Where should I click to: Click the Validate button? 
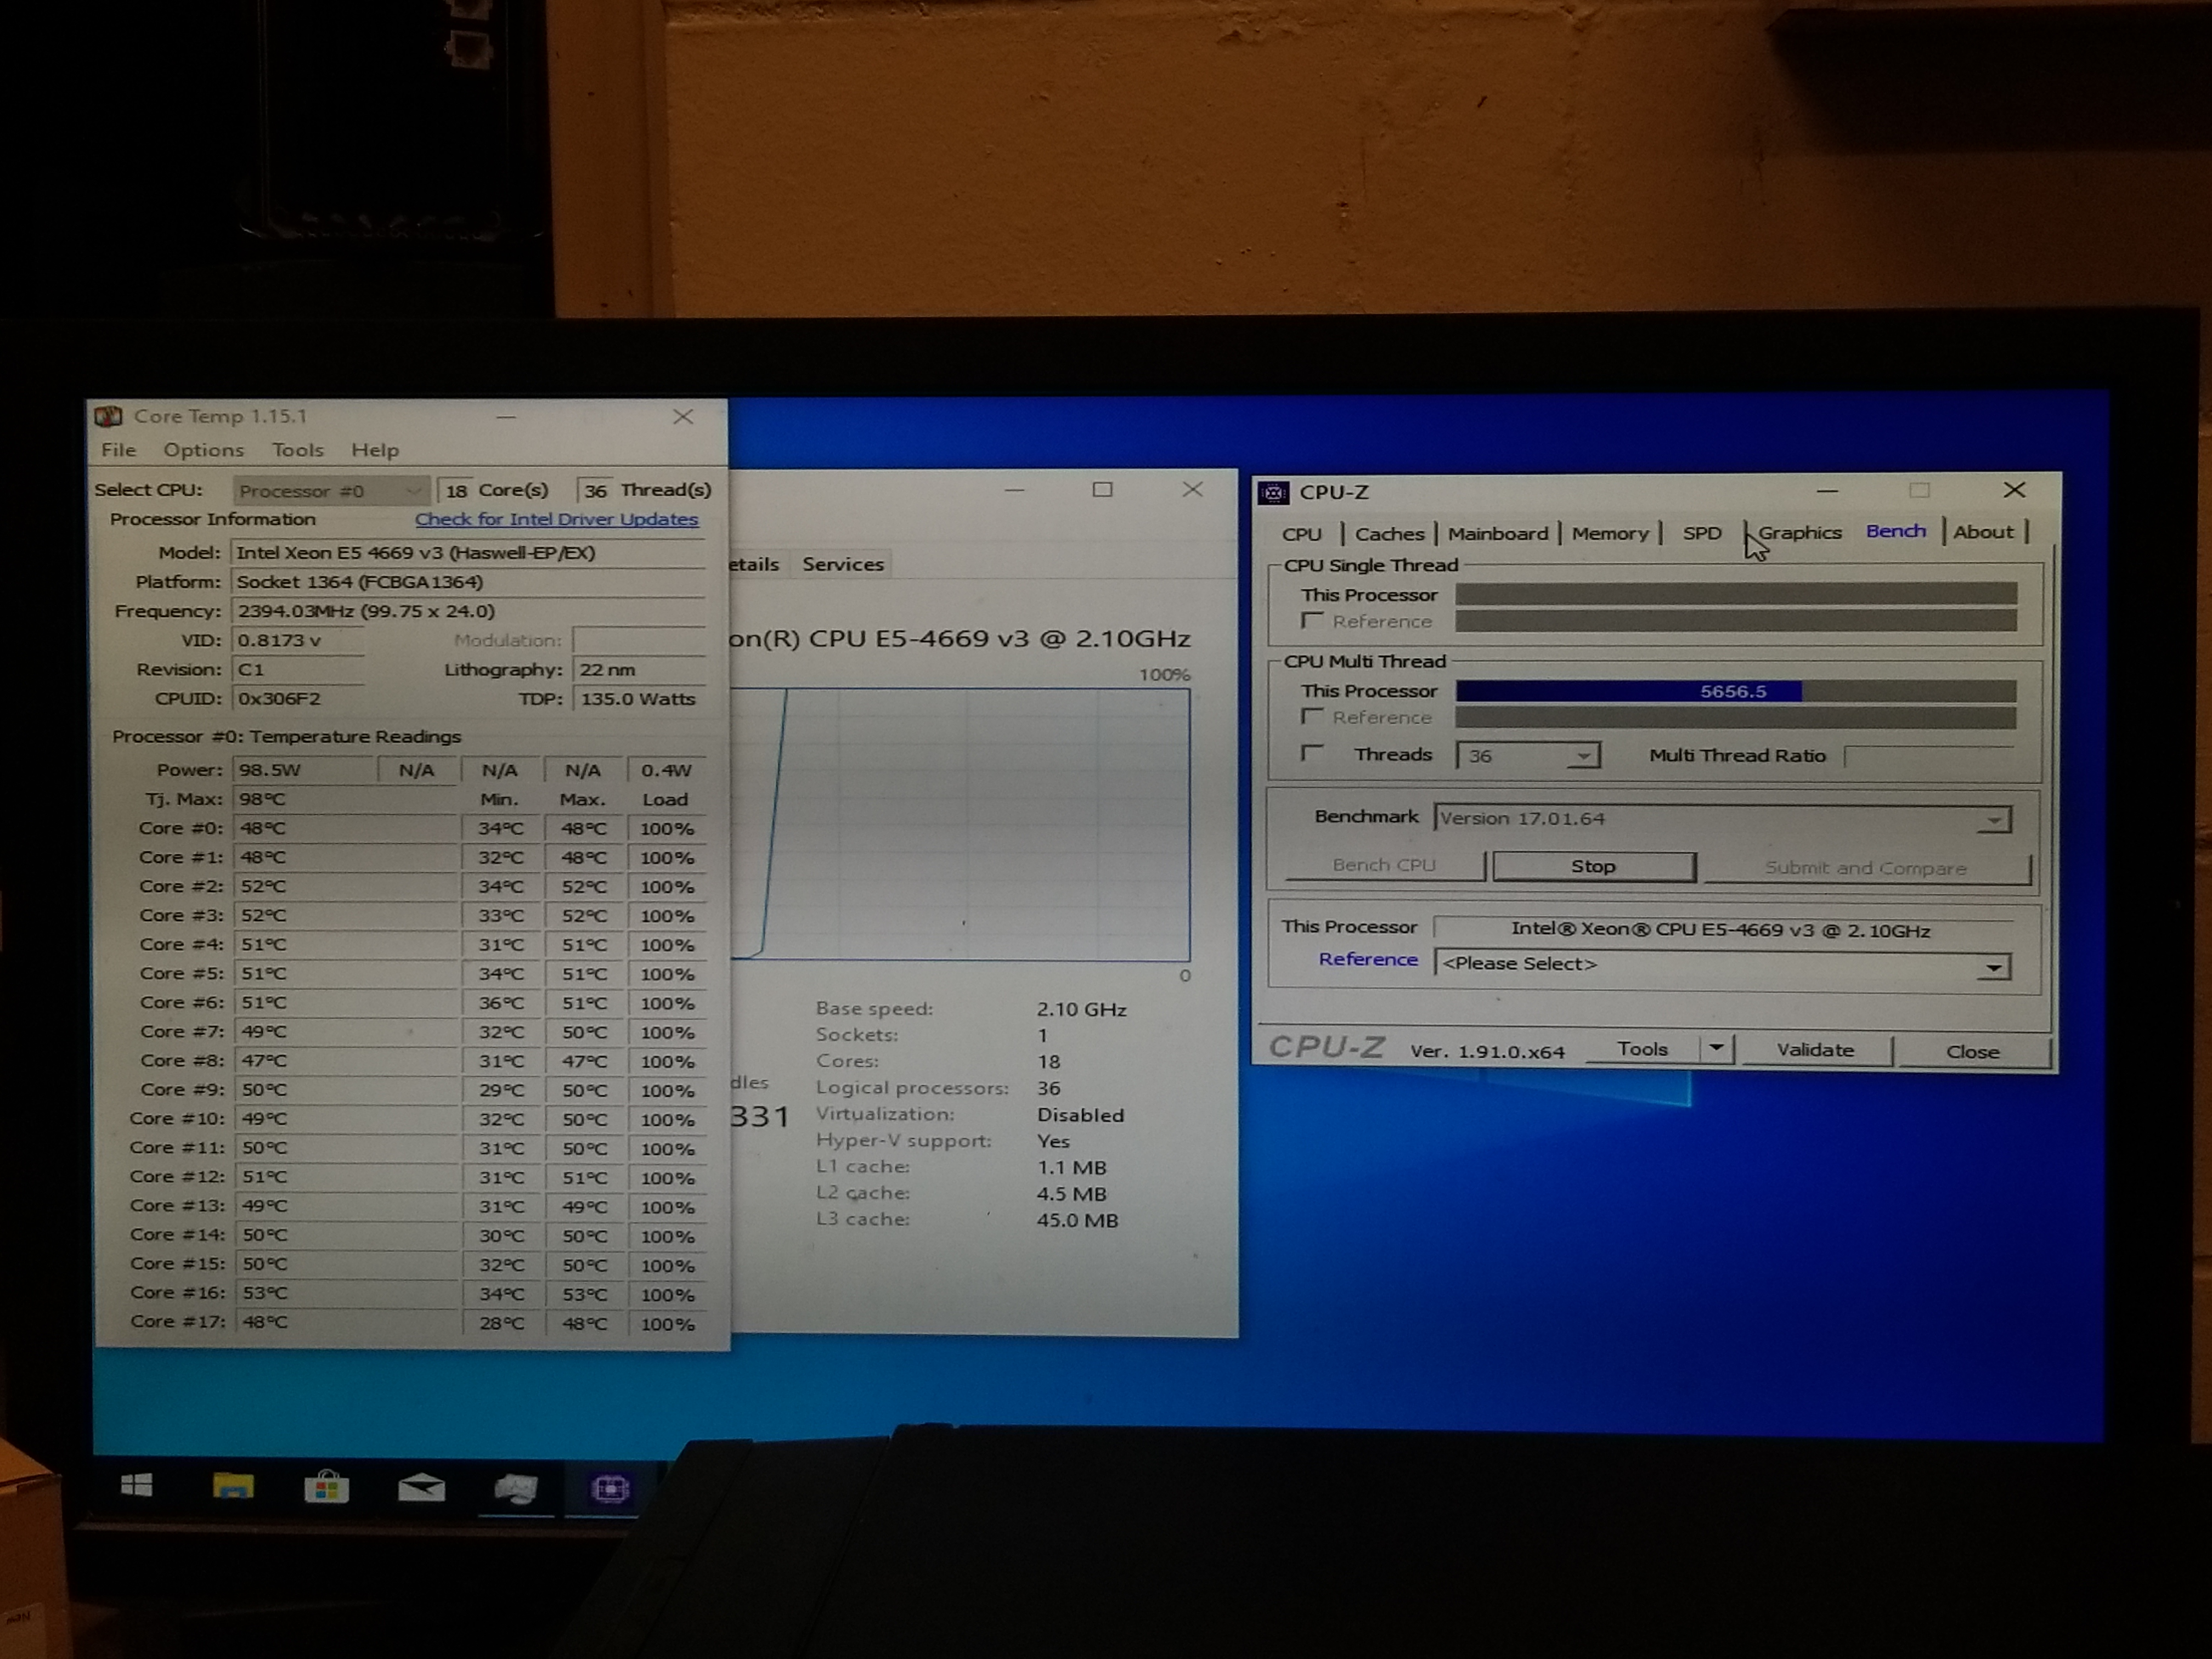click(x=1815, y=1050)
